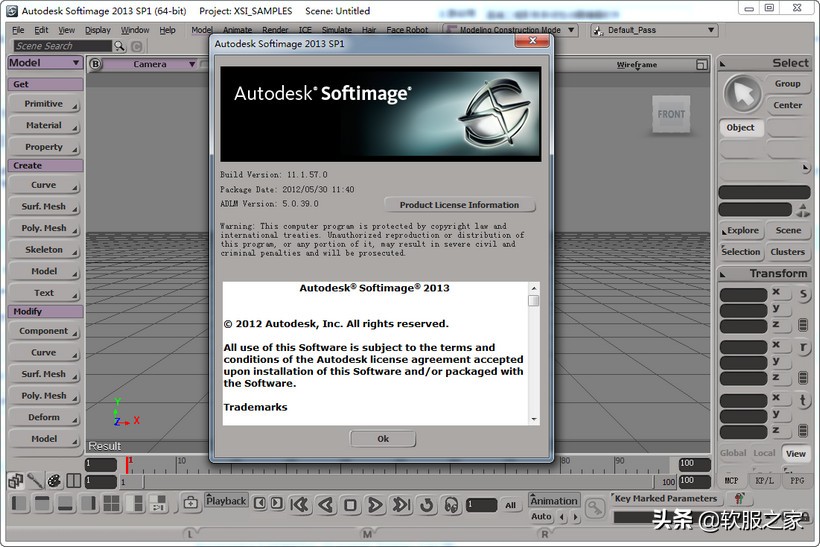Click the license text scrollbar down arrow
The image size is (820, 547).
[534, 419]
